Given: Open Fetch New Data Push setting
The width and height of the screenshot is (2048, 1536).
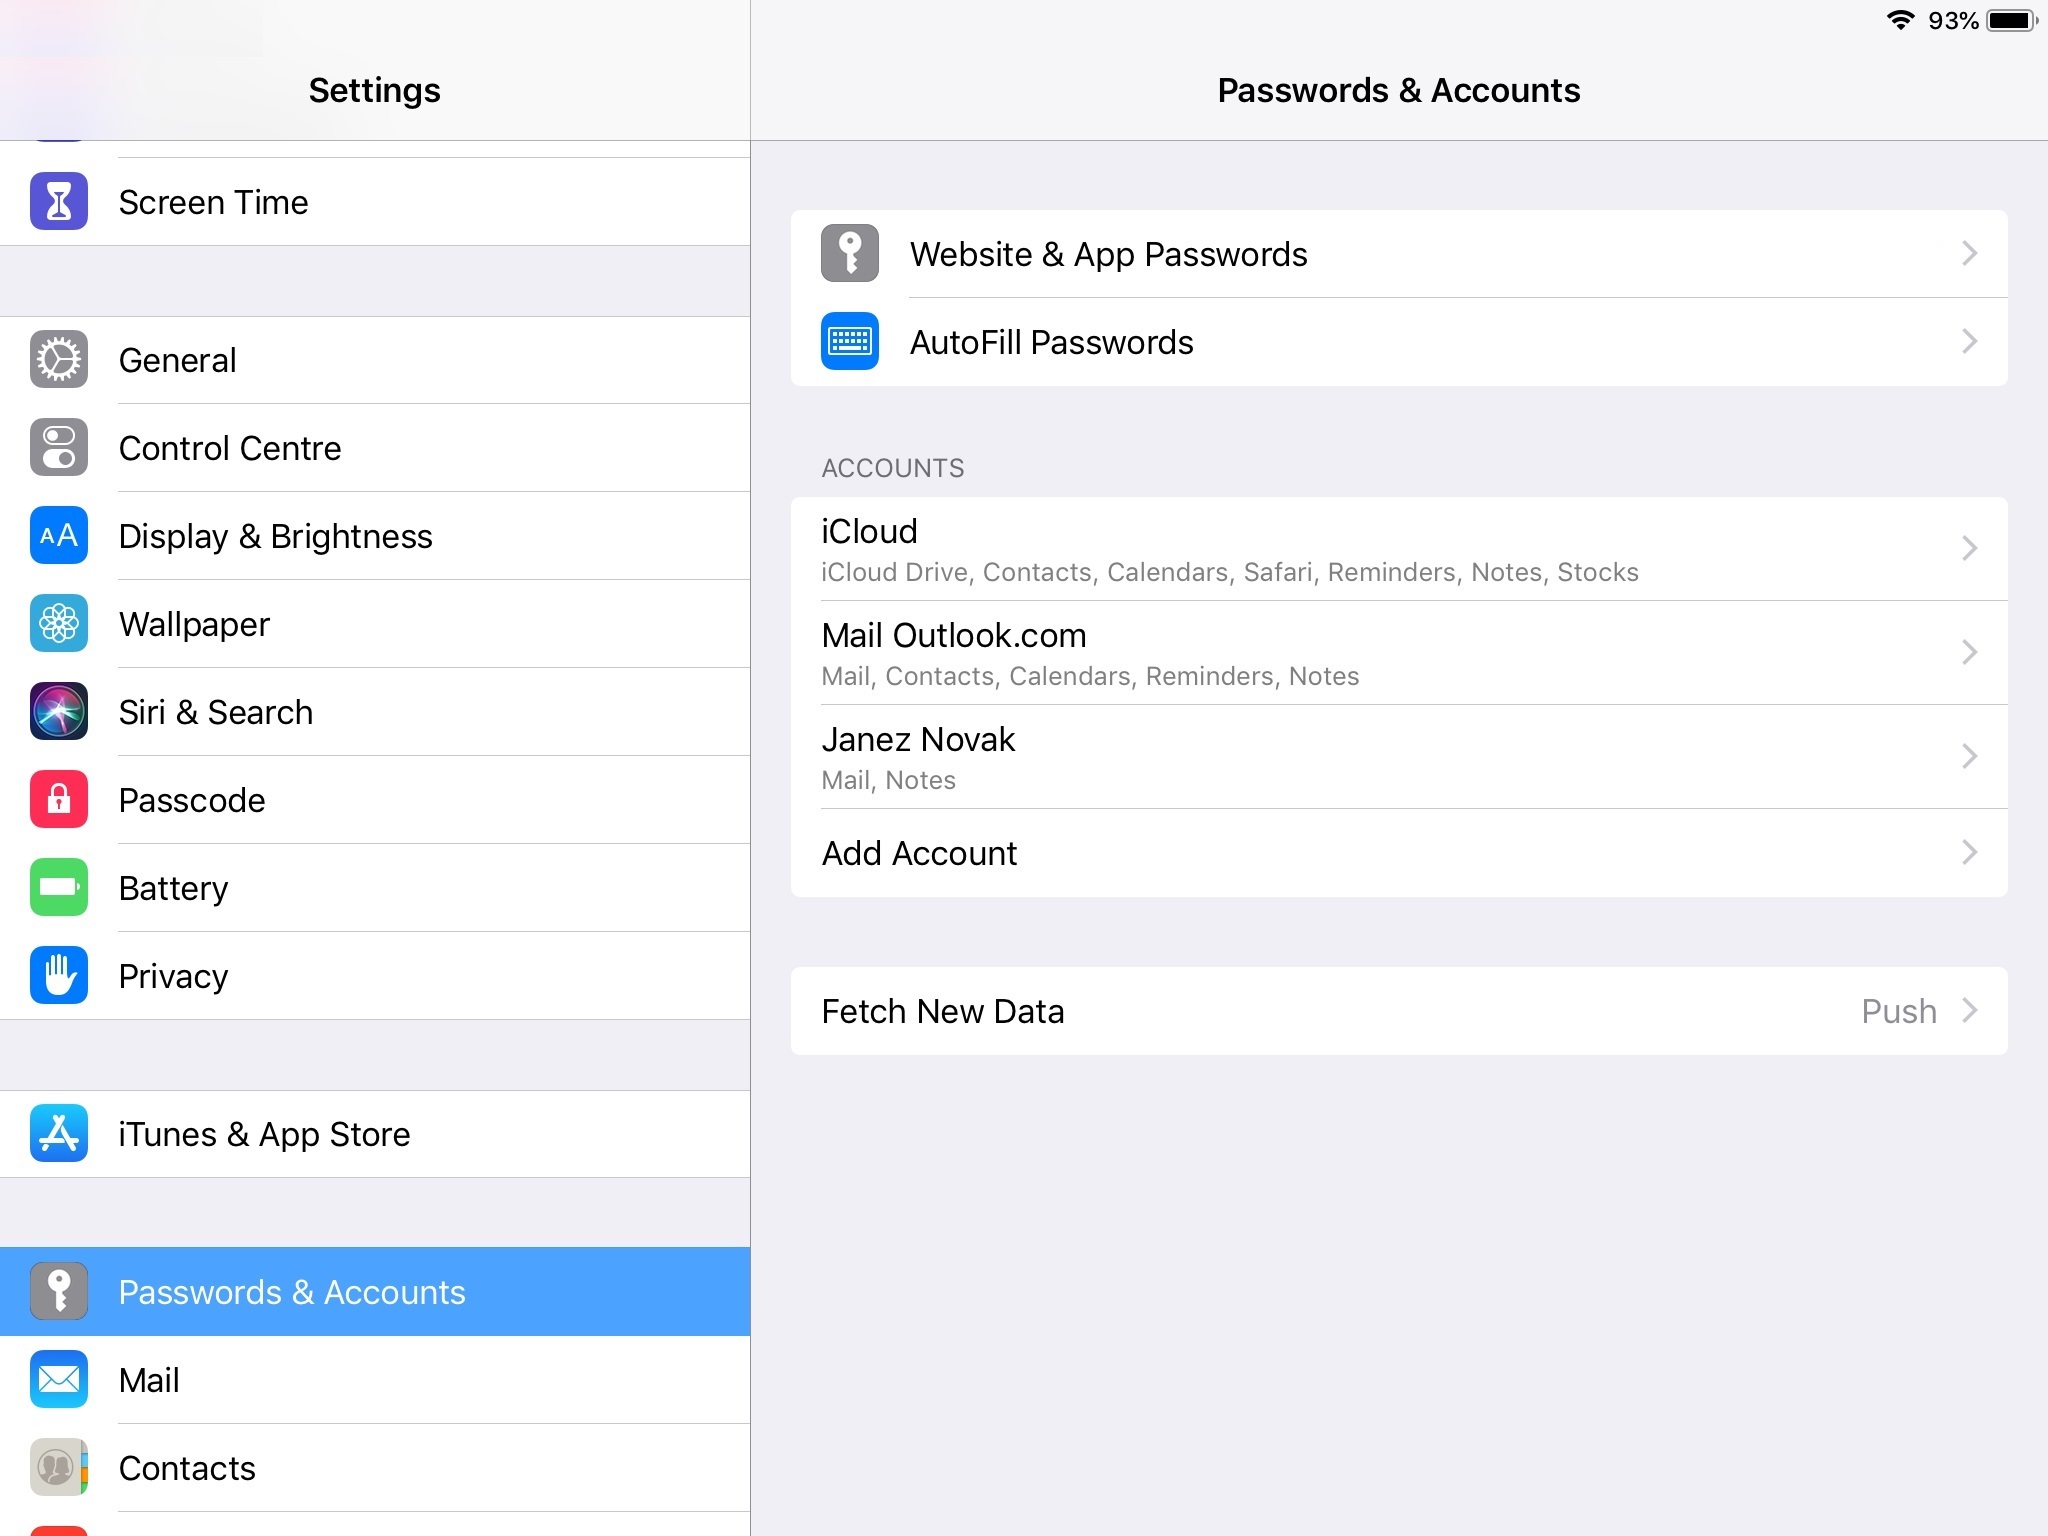Looking at the screenshot, I should [x=1399, y=1011].
